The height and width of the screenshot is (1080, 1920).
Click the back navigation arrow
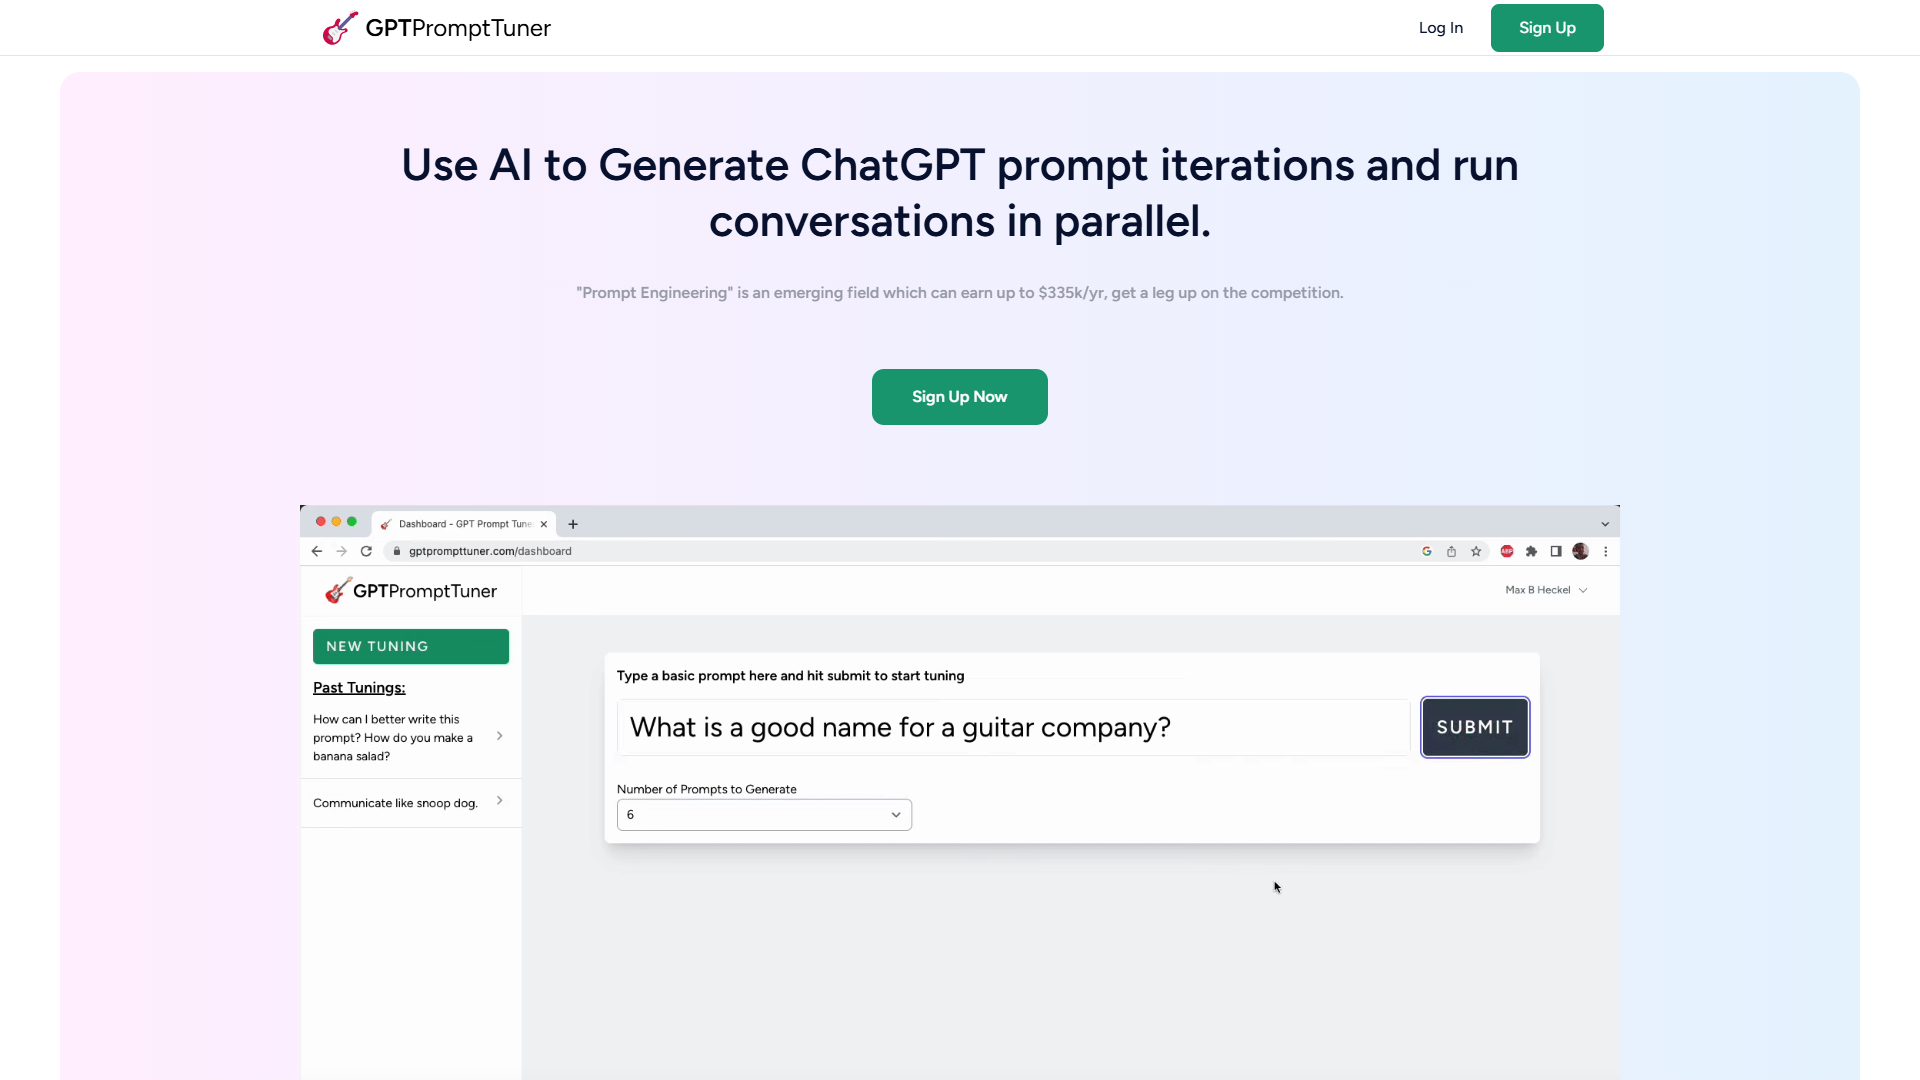click(x=316, y=551)
